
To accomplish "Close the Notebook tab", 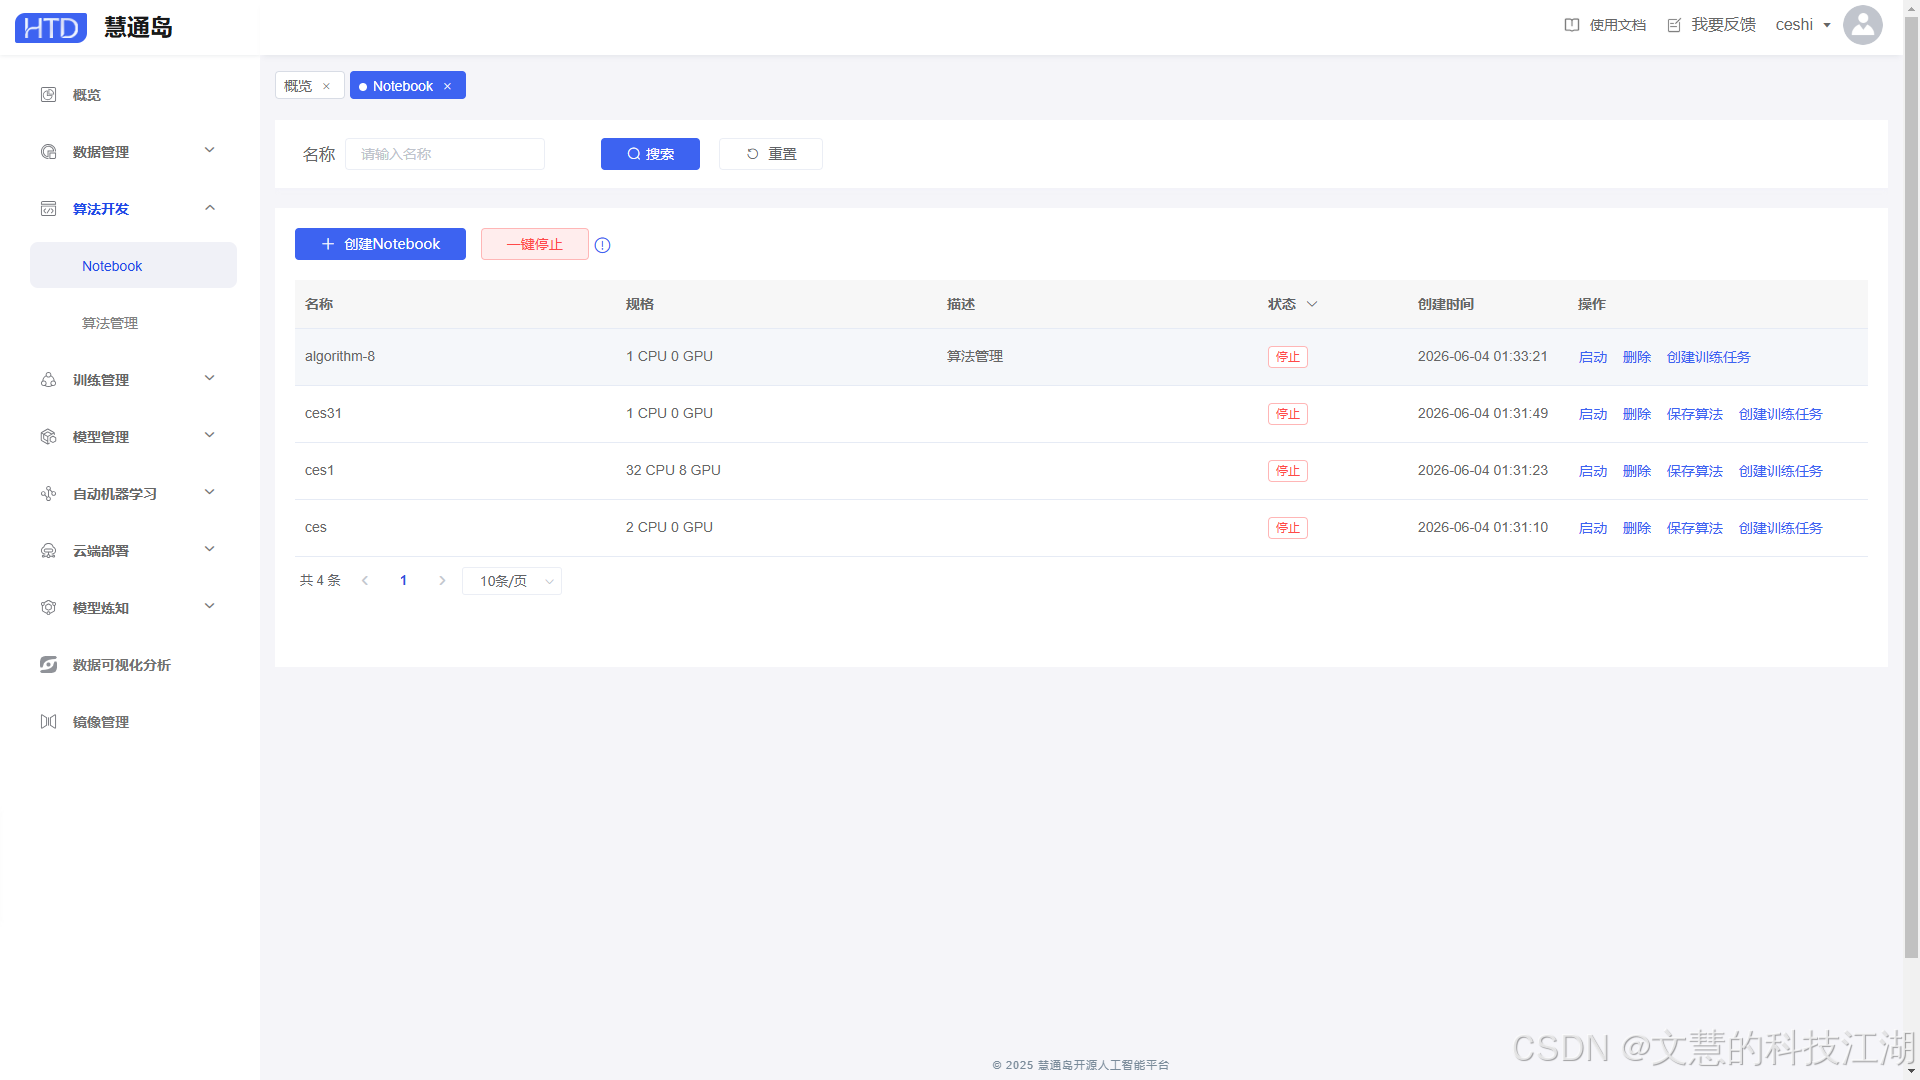I will (447, 86).
